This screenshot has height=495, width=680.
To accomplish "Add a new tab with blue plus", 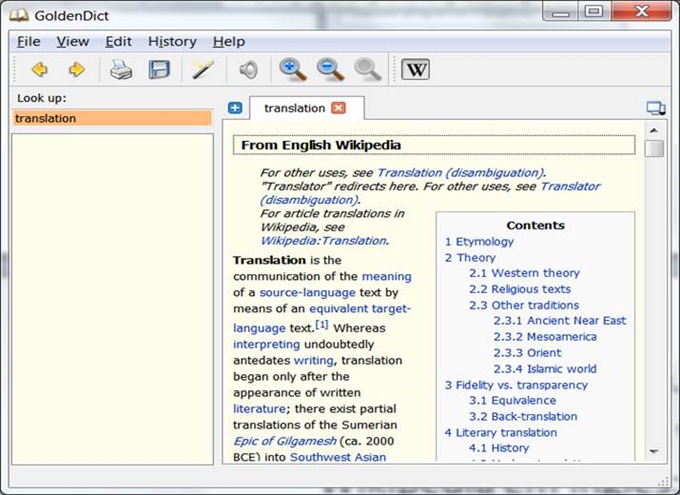I will 235,108.
